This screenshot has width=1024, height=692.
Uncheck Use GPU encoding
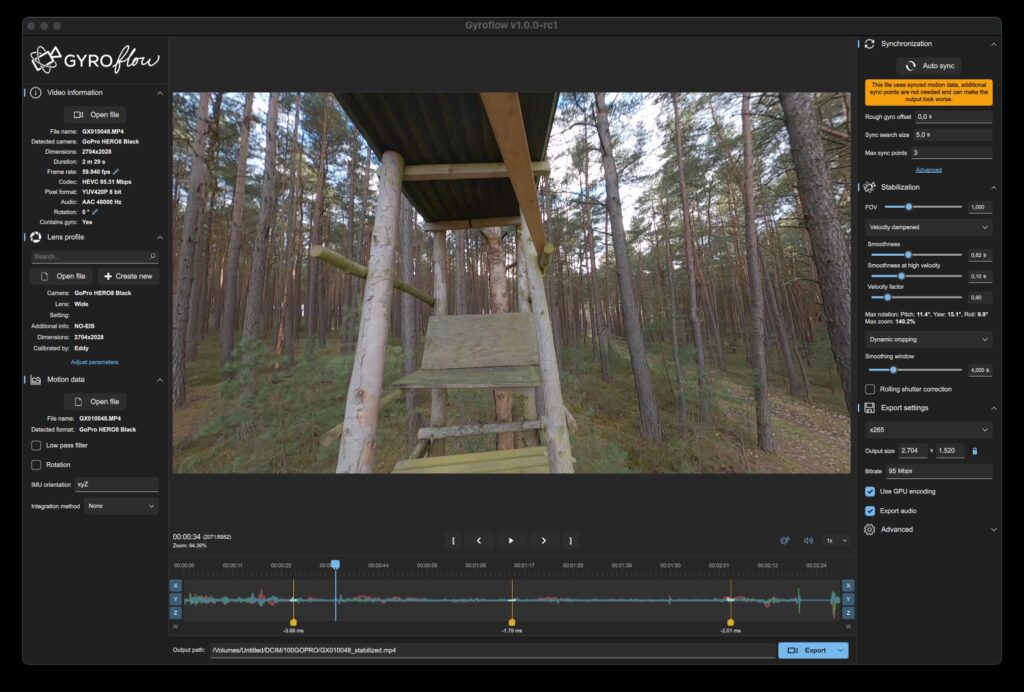[870, 491]
